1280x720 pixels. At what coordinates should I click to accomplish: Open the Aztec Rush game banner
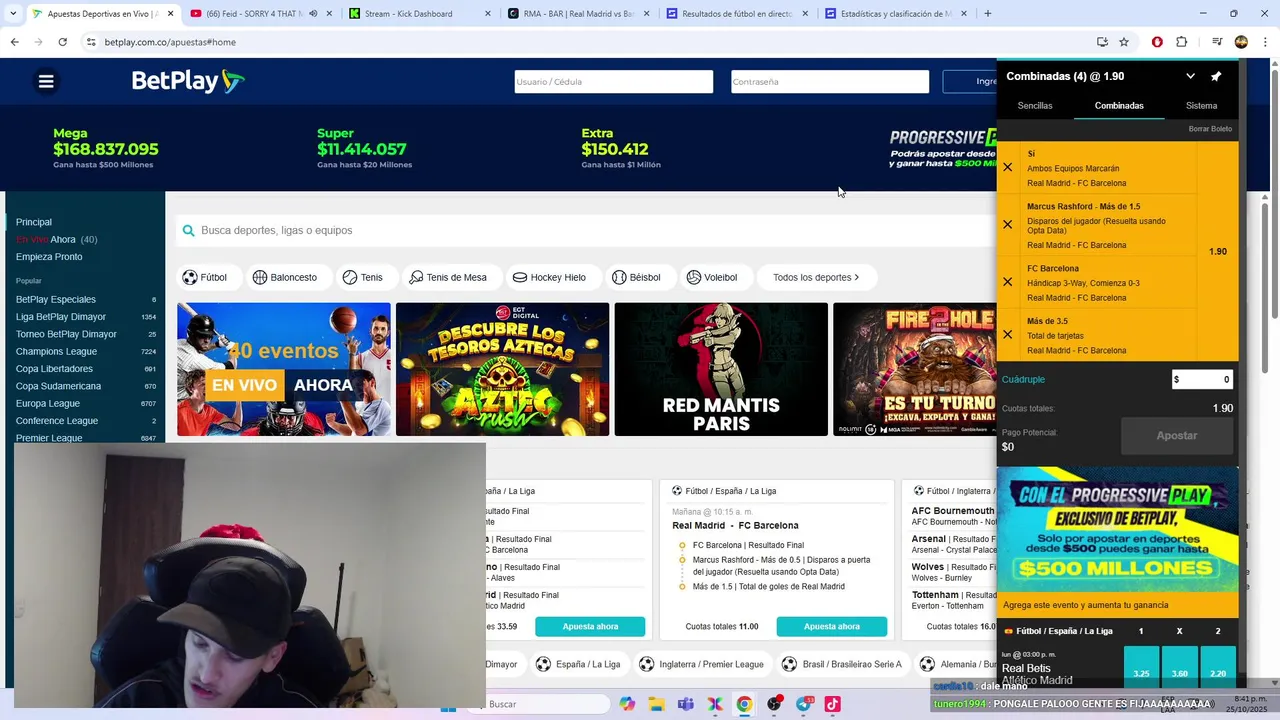pyautogui.click(x=502, y=369)
